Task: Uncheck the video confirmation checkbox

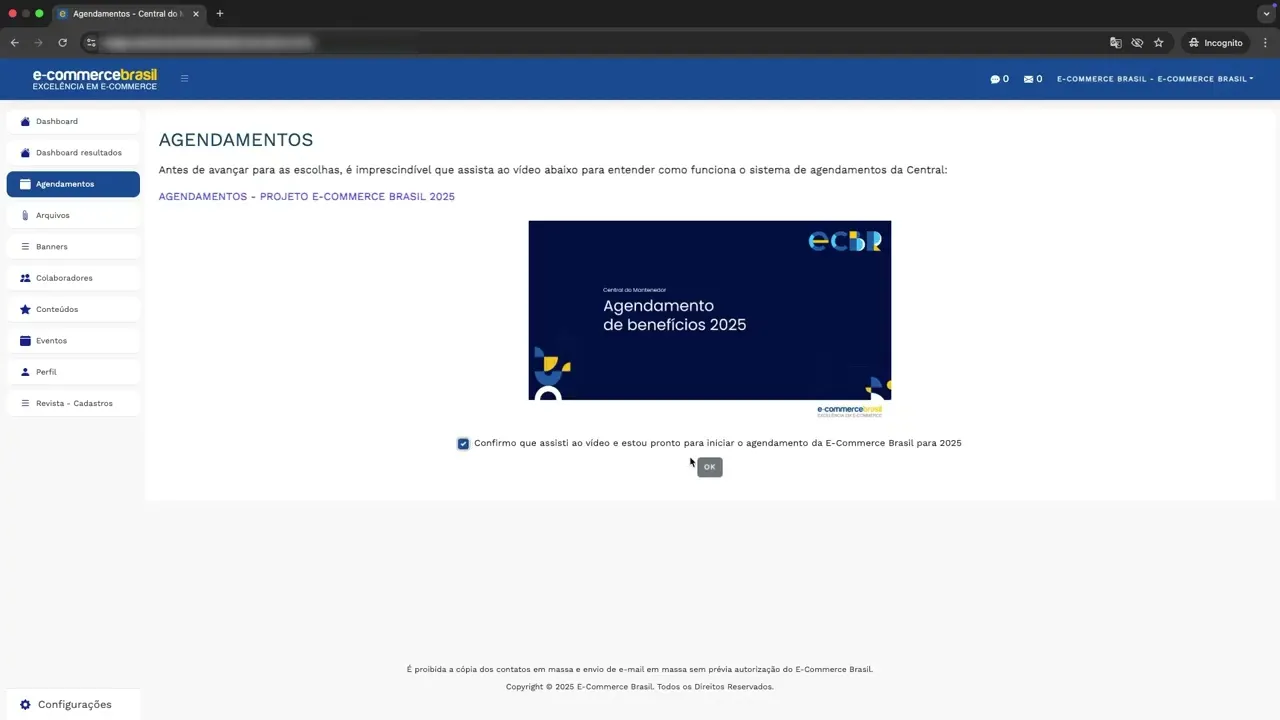Action: coord(463,443)
